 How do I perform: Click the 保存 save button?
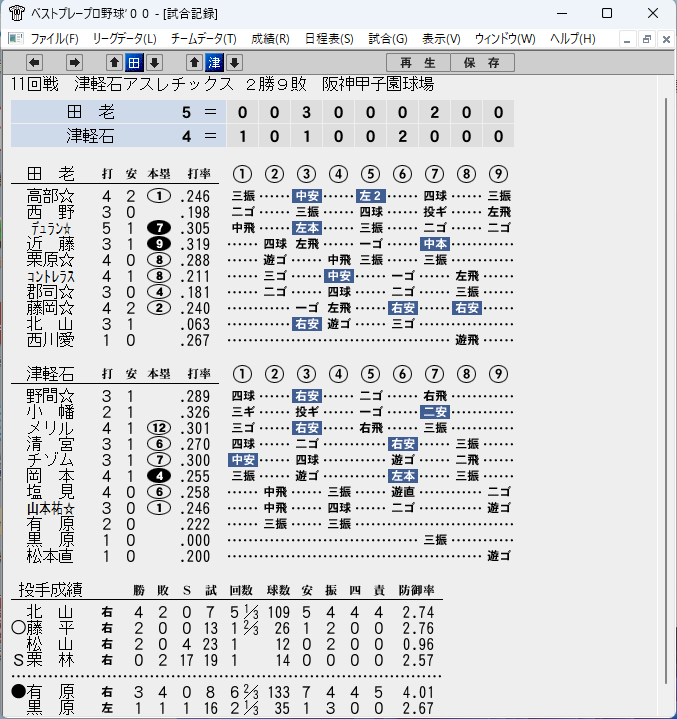coord(482,63)
